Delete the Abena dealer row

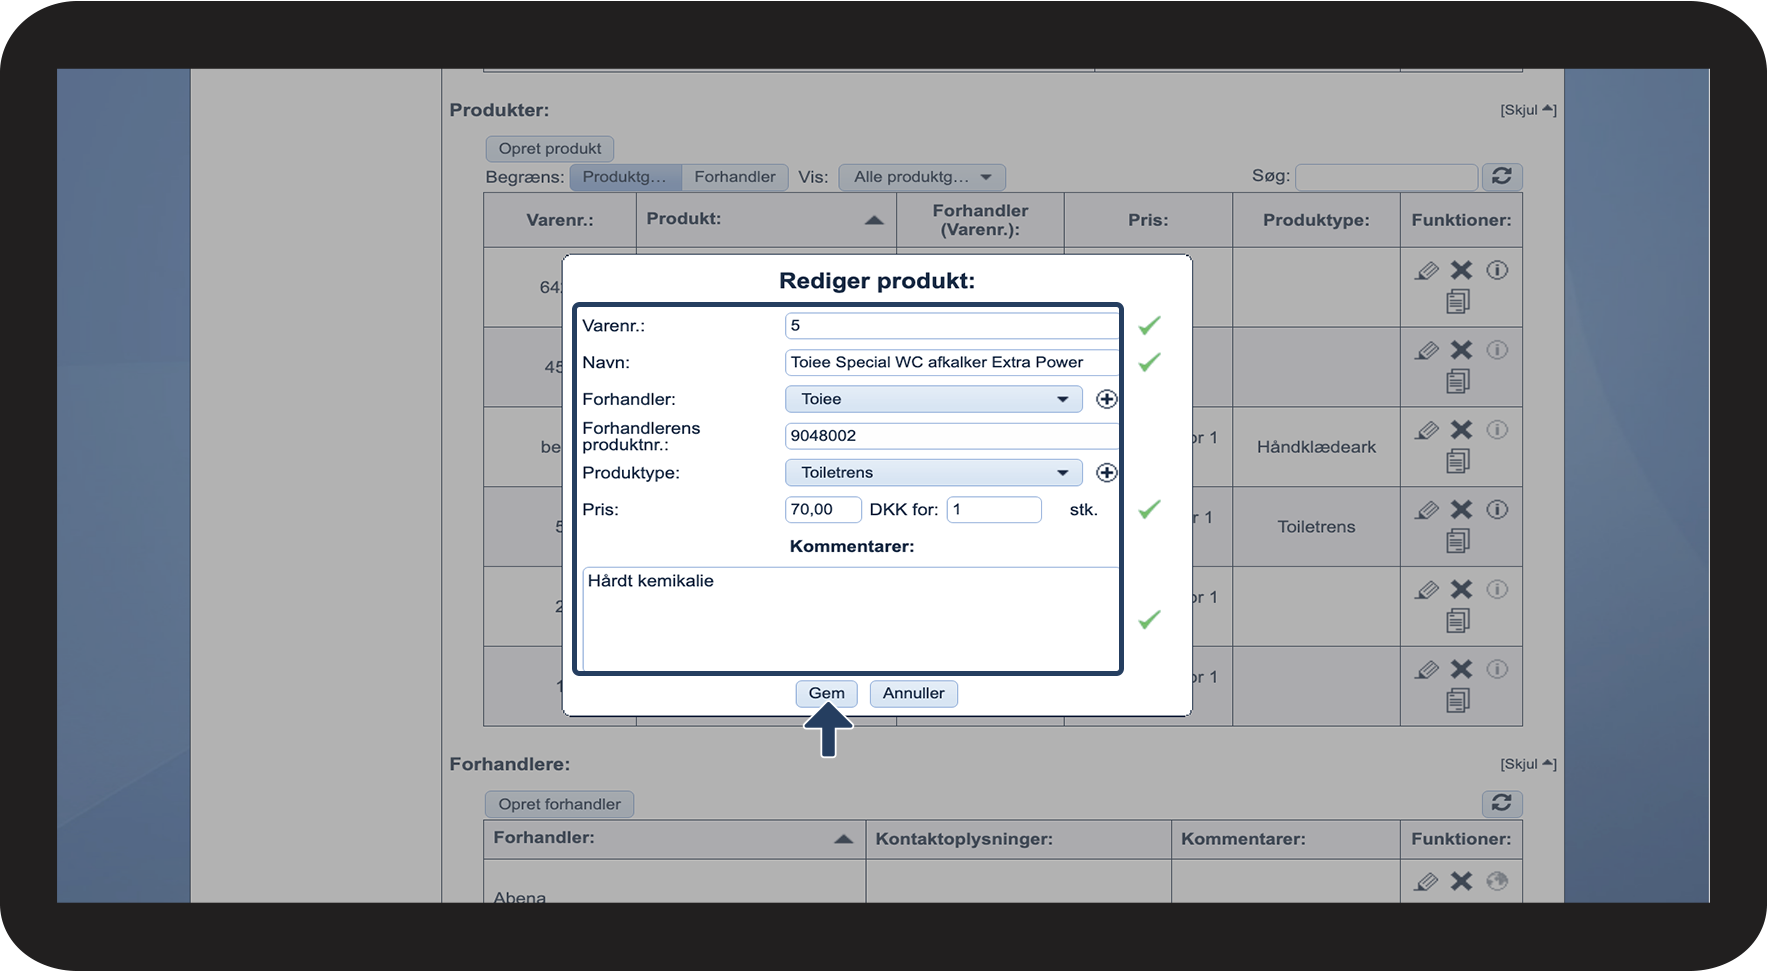[x=1462, y=881]
